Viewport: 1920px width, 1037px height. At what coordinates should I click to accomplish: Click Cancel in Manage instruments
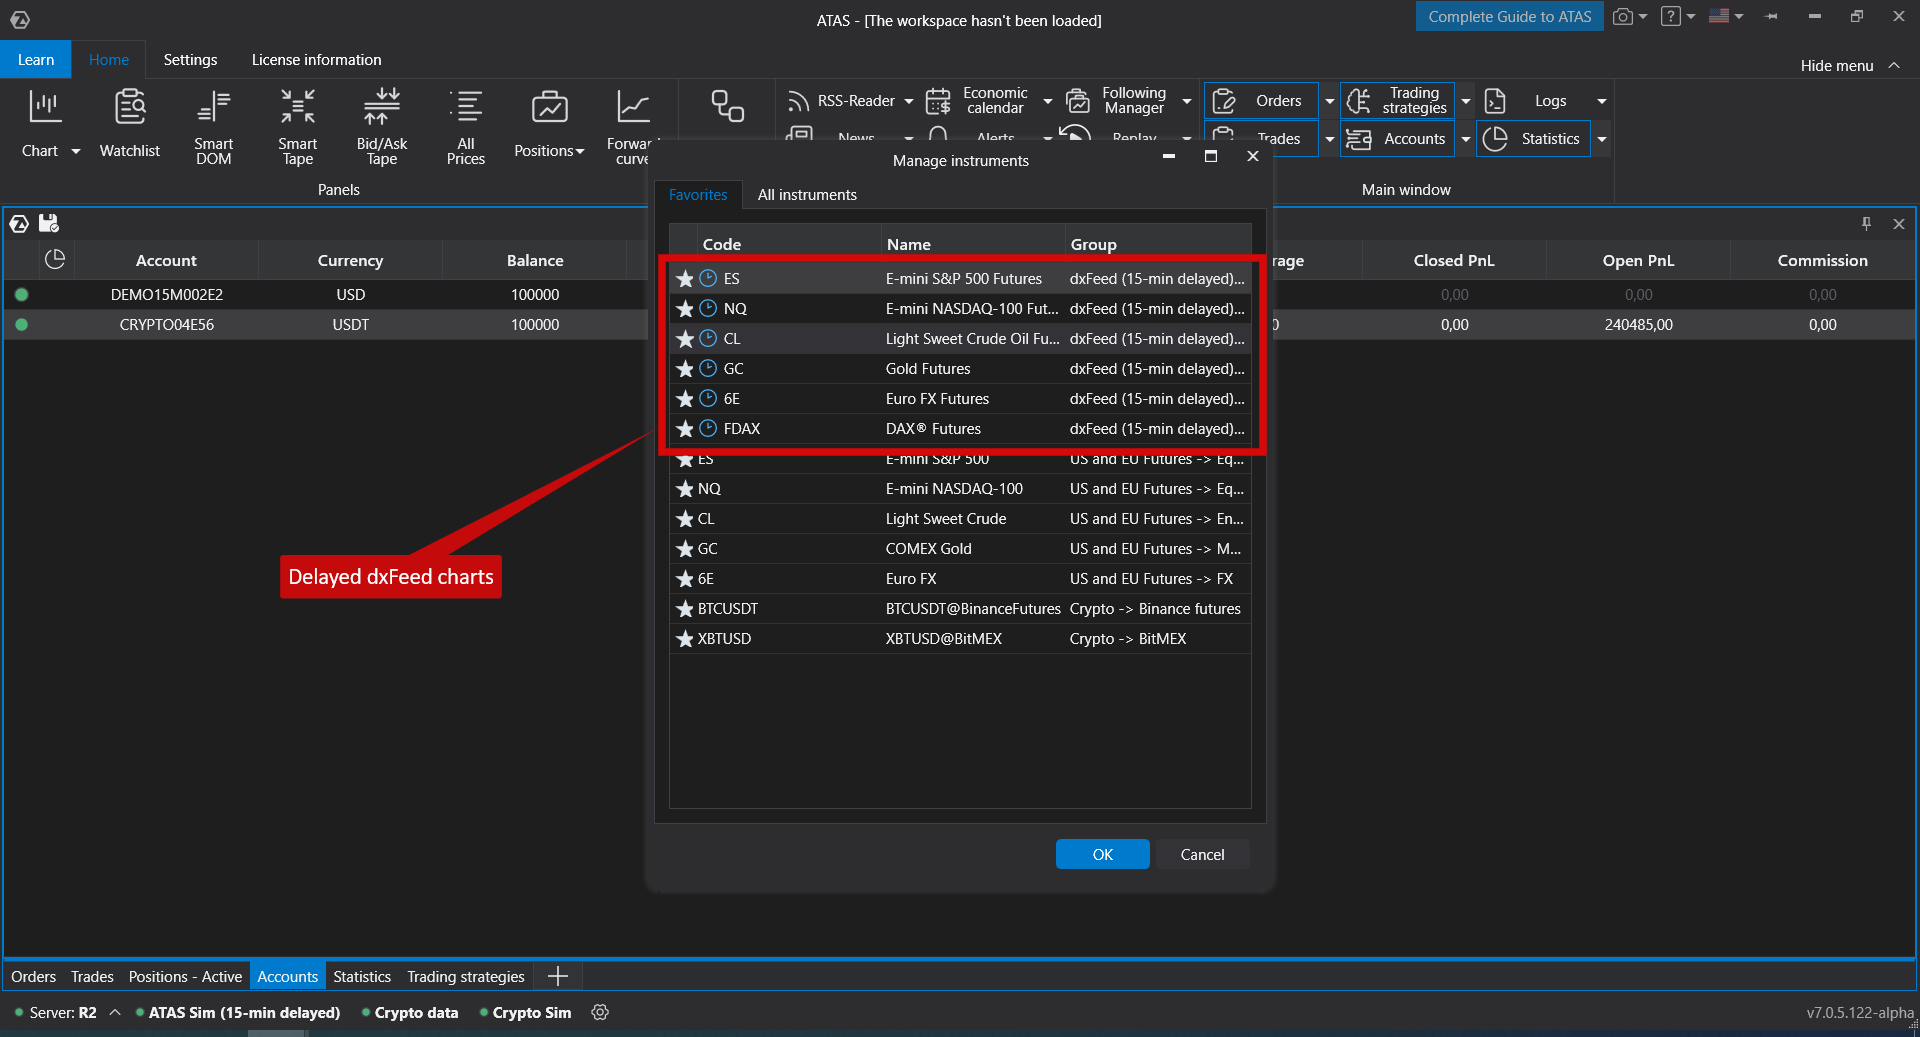[x=1202, y=854]
